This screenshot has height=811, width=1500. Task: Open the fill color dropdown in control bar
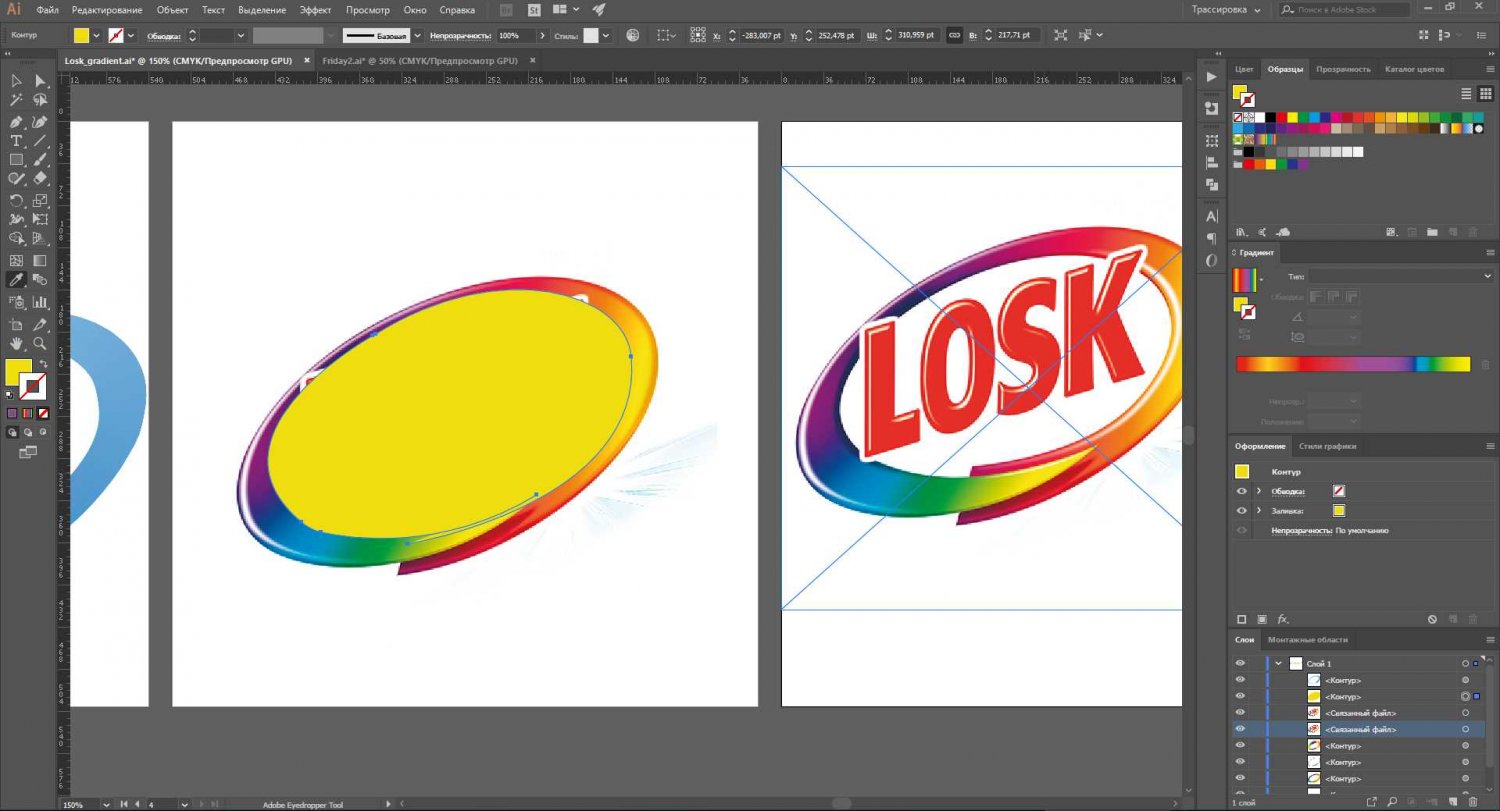point(96,35)
